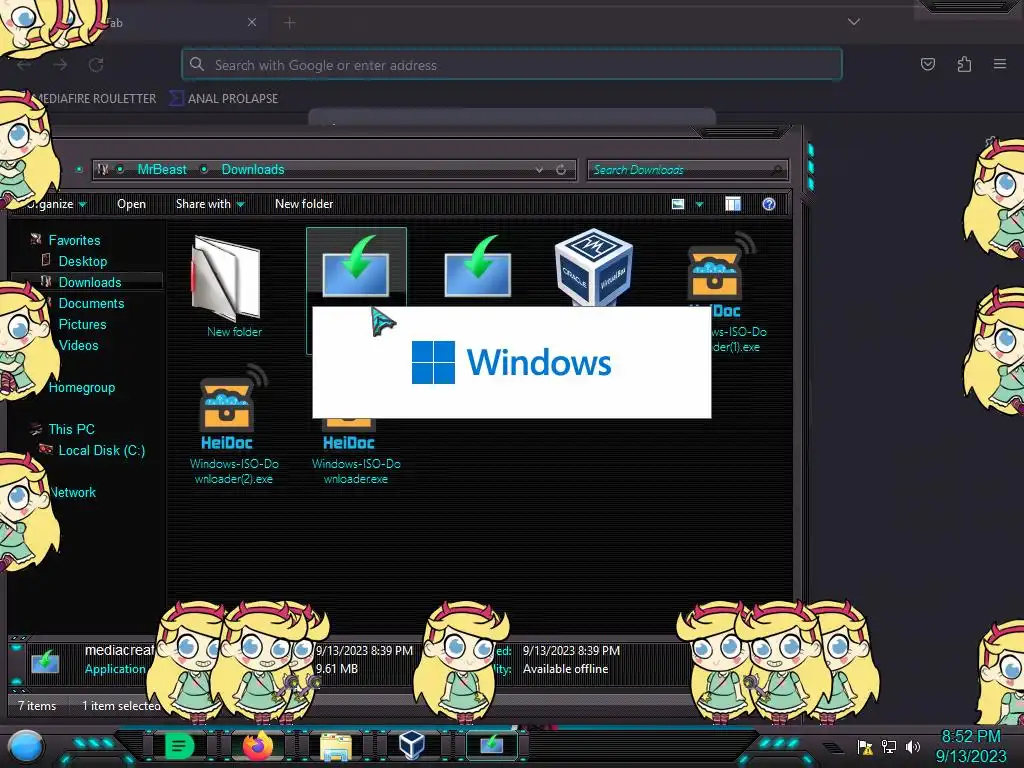1024x768 pixels.
Task: Click MrBeast in Explorer address path
Action: tap(162, 169)
